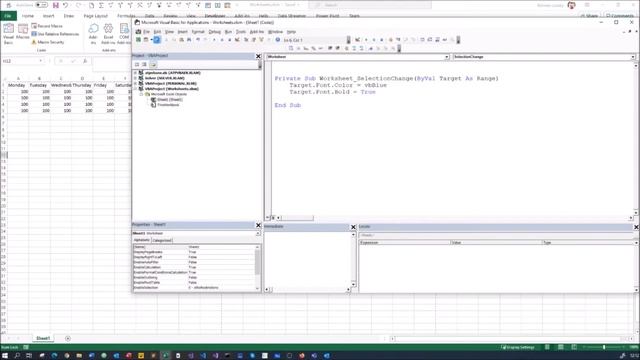
Task: Open the Edit menu in VBA editor
Action: (x=157, y=32)
